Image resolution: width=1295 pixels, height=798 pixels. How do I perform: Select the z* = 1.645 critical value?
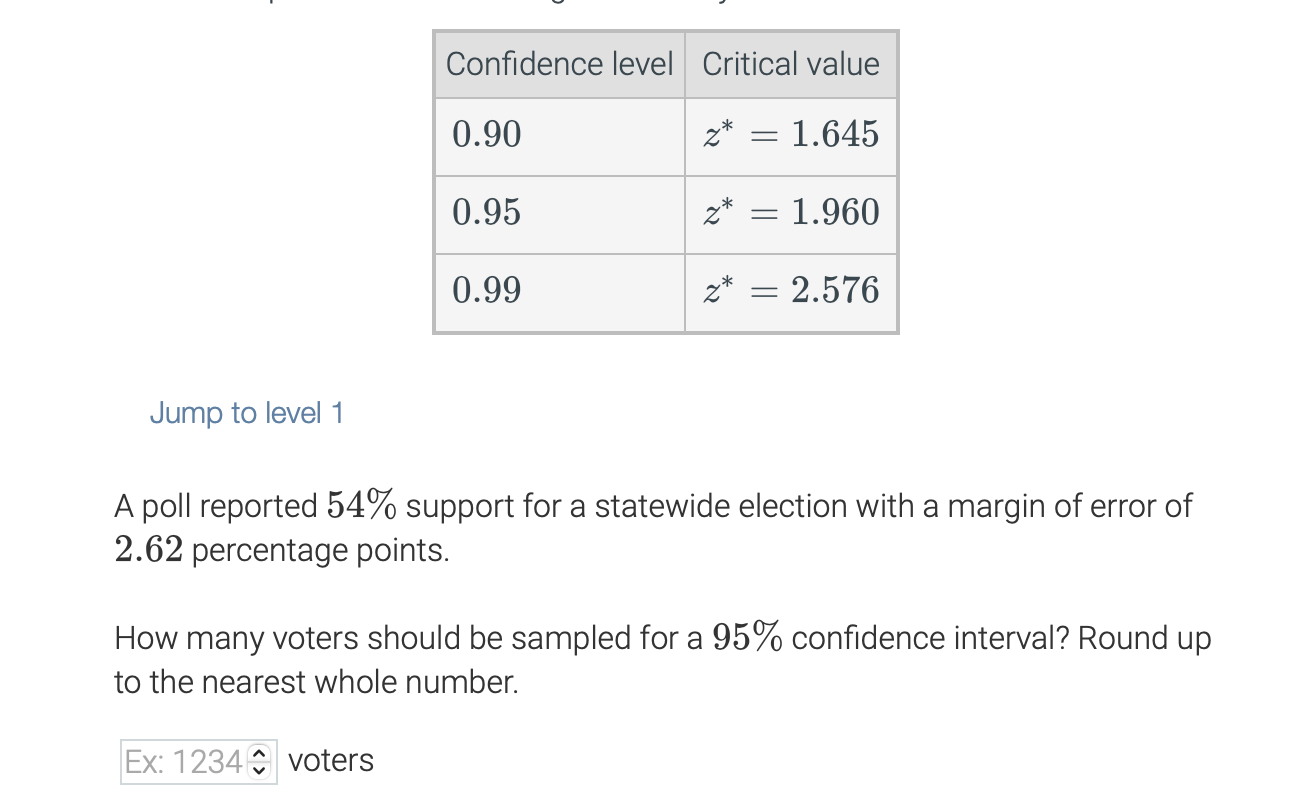tap(793, 135)
